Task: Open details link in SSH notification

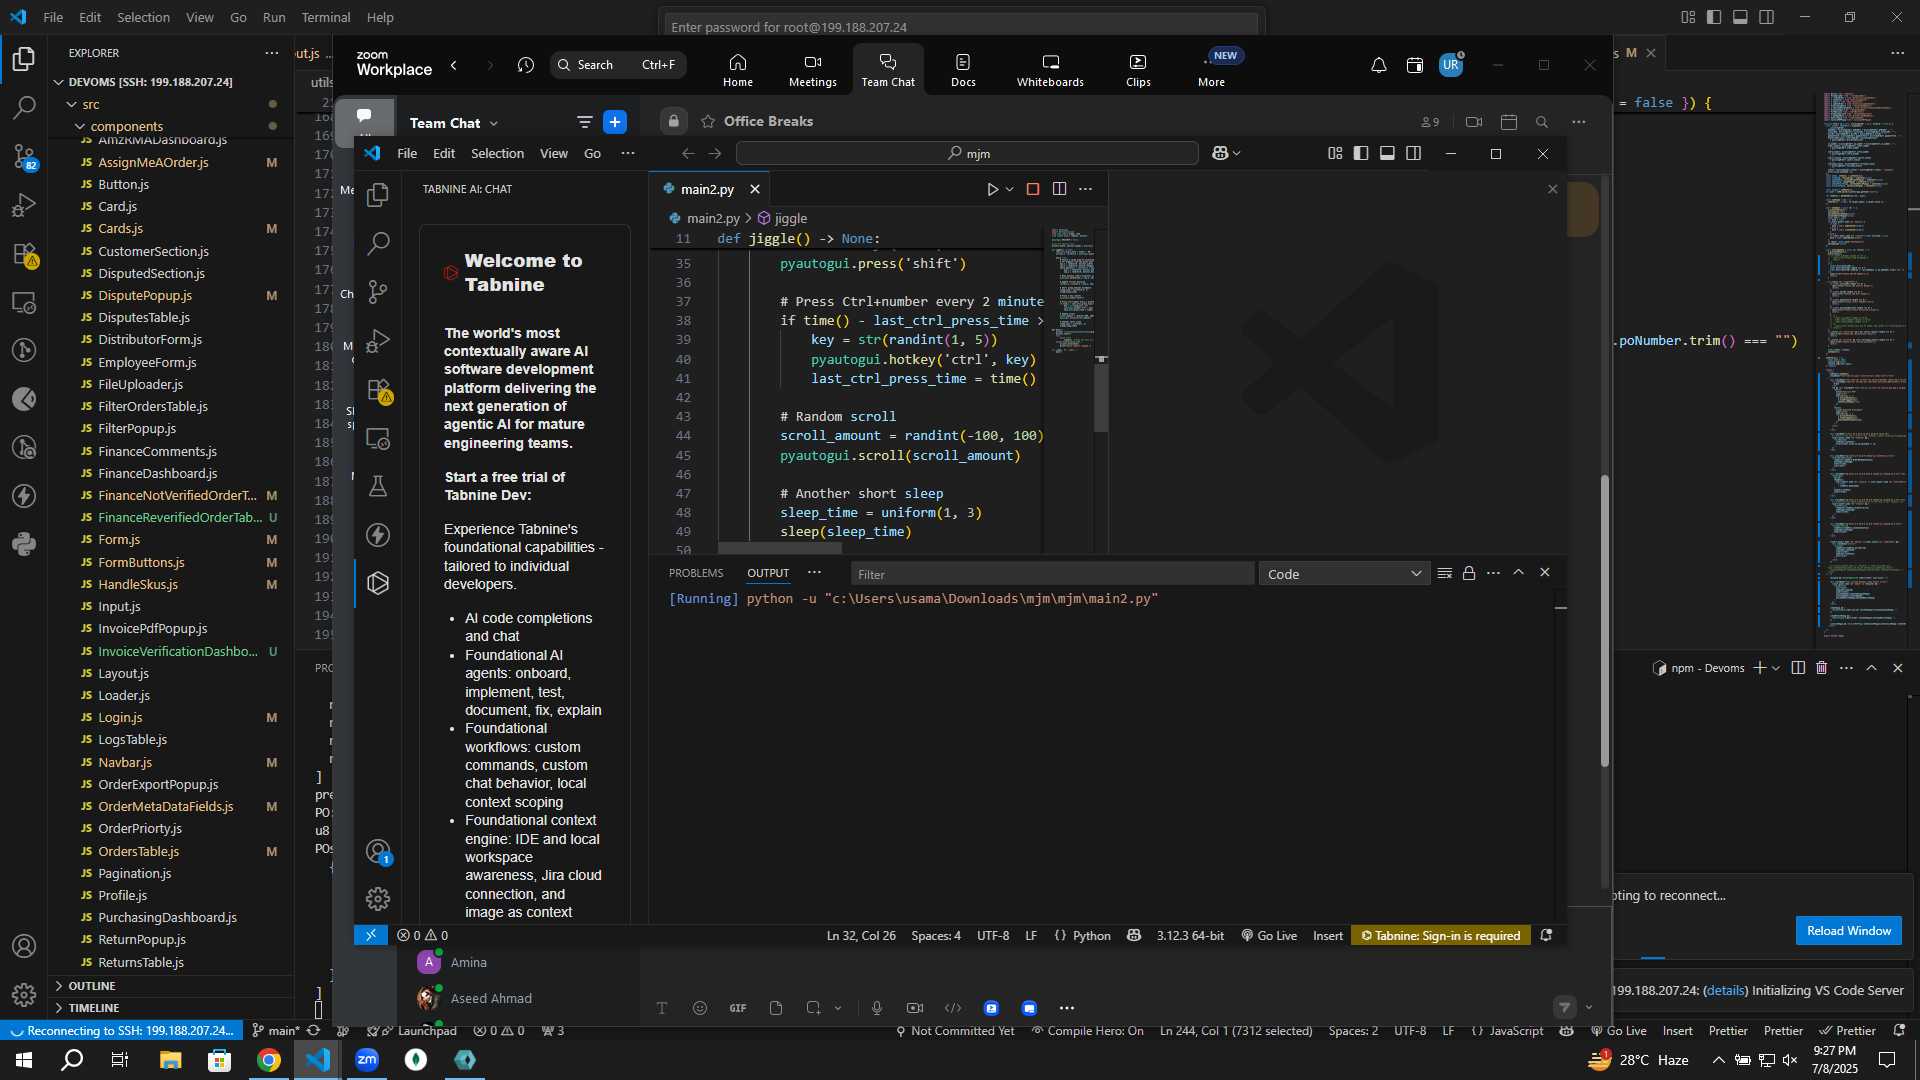Action: pyautogui.click(x=1725, y=990)
